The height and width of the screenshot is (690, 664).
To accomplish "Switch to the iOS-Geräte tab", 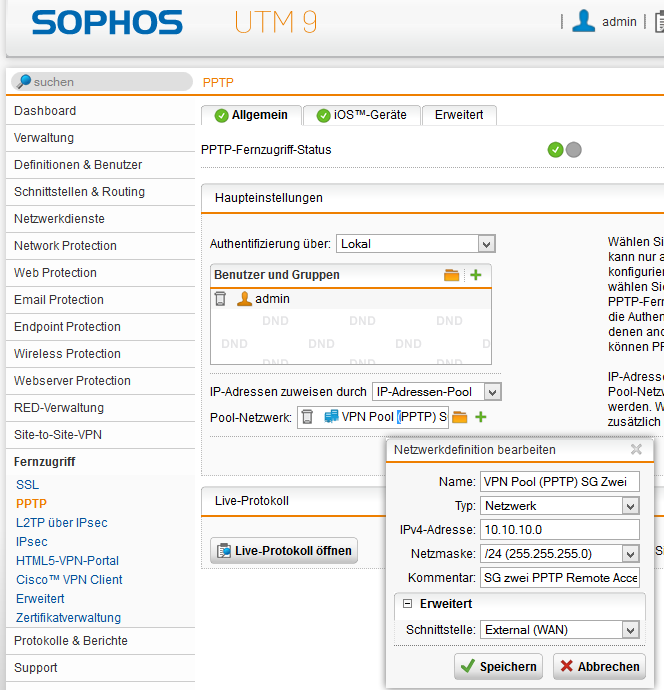I will pyautogui.click(x=361, y=115).
